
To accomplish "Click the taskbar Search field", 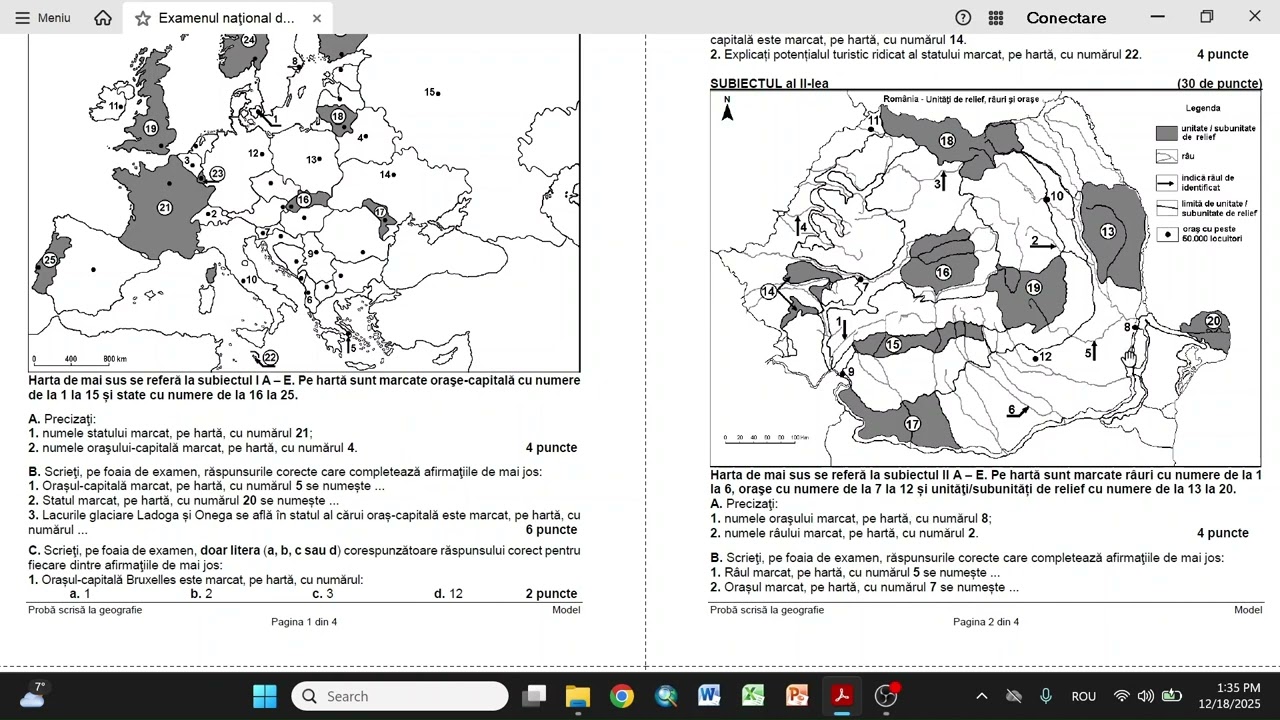I will tap(400, 696).
